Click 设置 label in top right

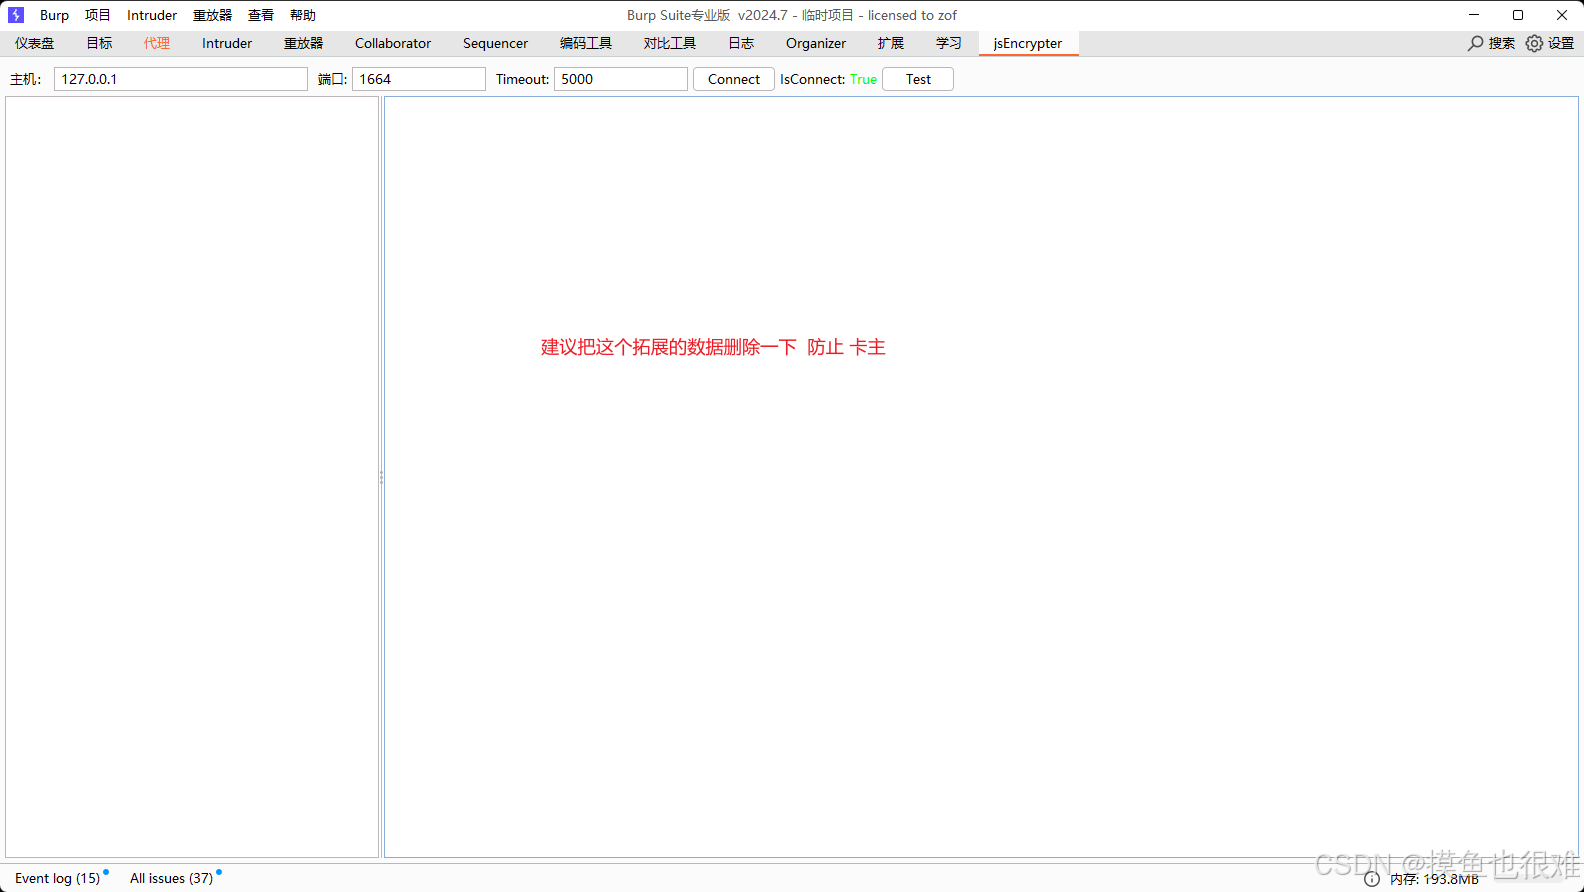click(1561, 43)
